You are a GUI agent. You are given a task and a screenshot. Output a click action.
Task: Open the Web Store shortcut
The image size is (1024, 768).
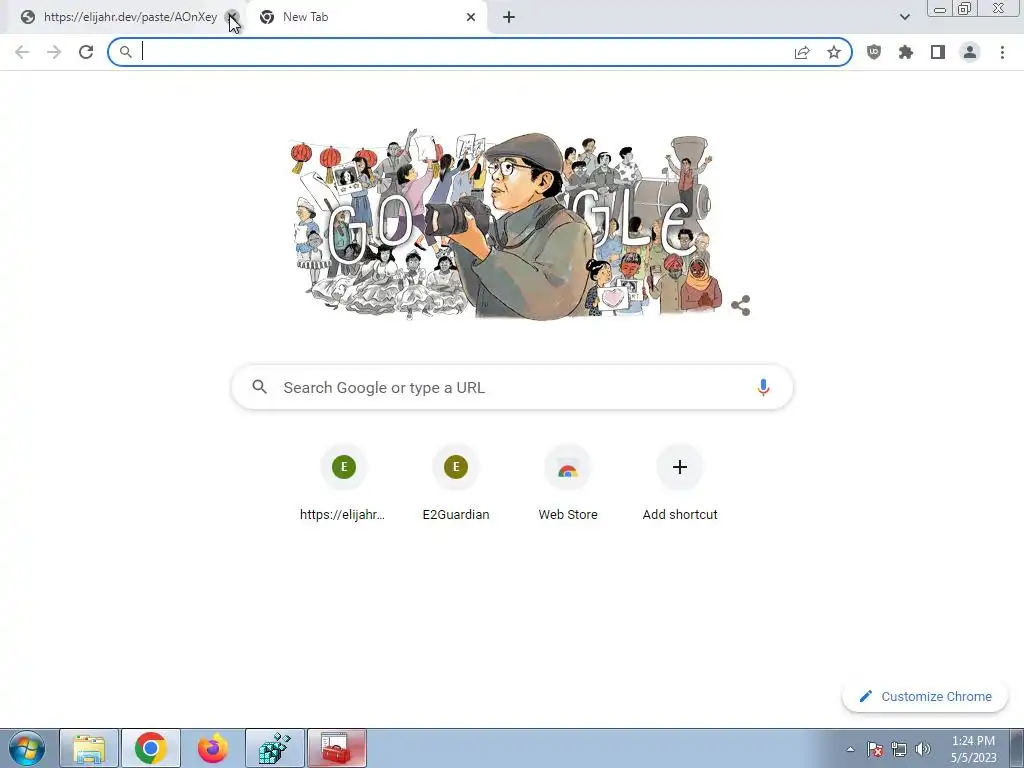point(568,484)
